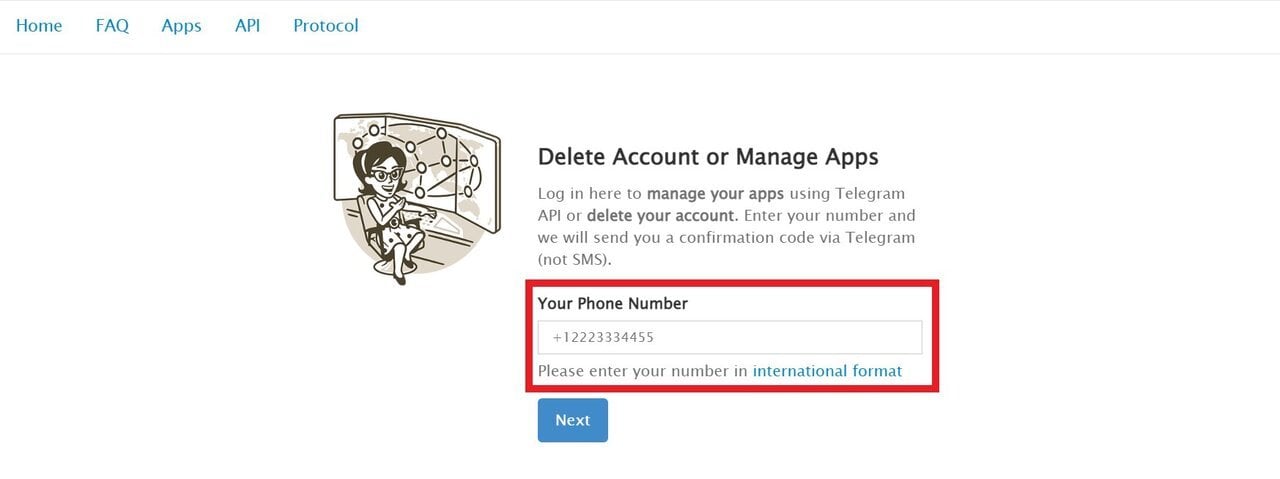Click the Your Phone Number label
This screenshot has height=479, width=1280.
coord(613,303)
